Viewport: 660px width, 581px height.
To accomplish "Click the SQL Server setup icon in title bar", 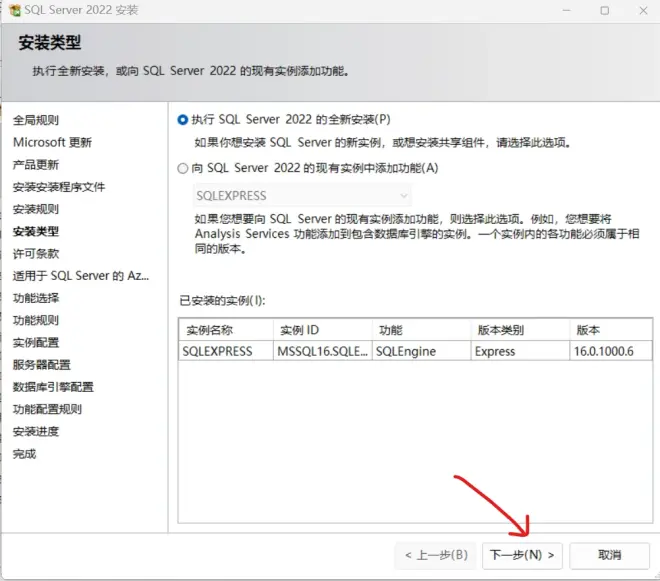I will tap(14, 10).
